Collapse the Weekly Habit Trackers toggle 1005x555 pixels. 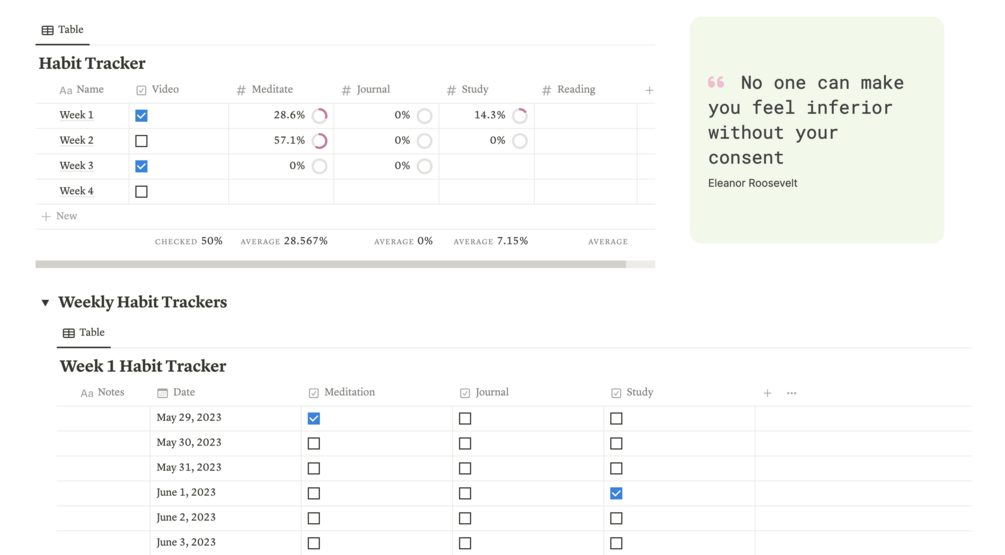(45, 302)
